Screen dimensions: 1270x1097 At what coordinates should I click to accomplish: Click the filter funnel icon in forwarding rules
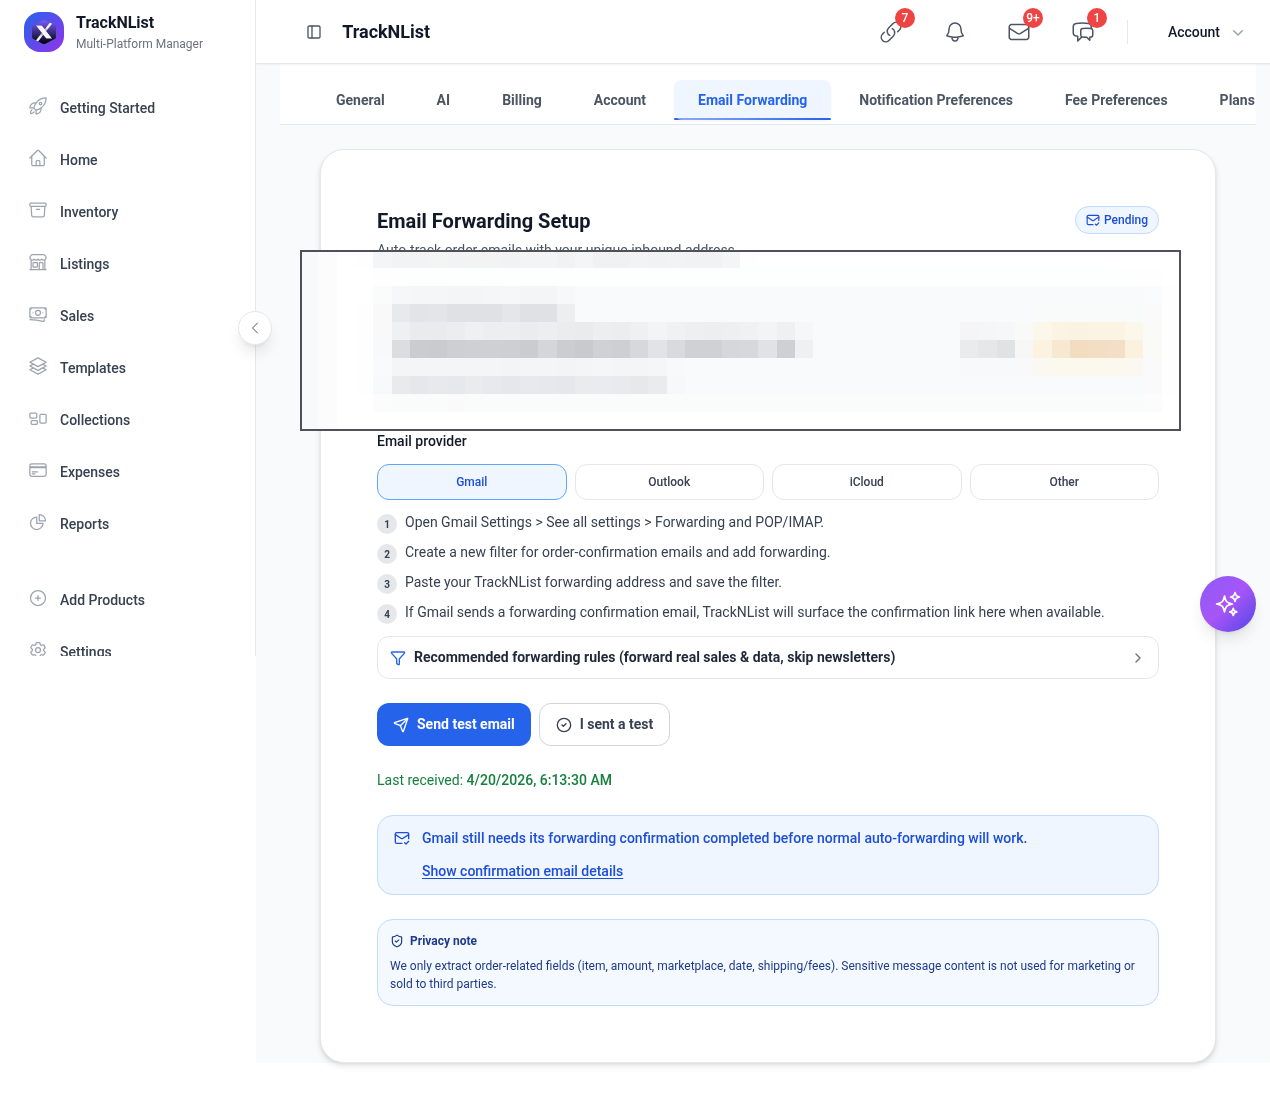click(397, 658)
